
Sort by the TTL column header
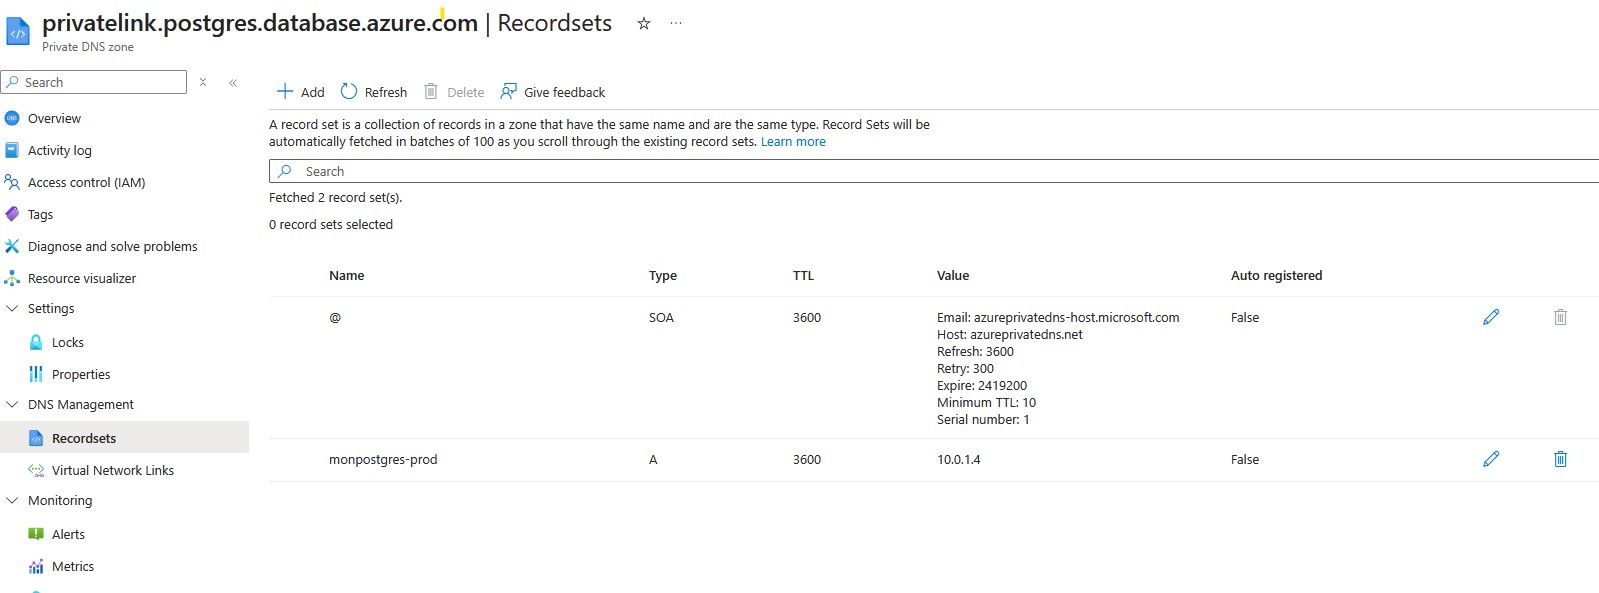pos(803,275)
